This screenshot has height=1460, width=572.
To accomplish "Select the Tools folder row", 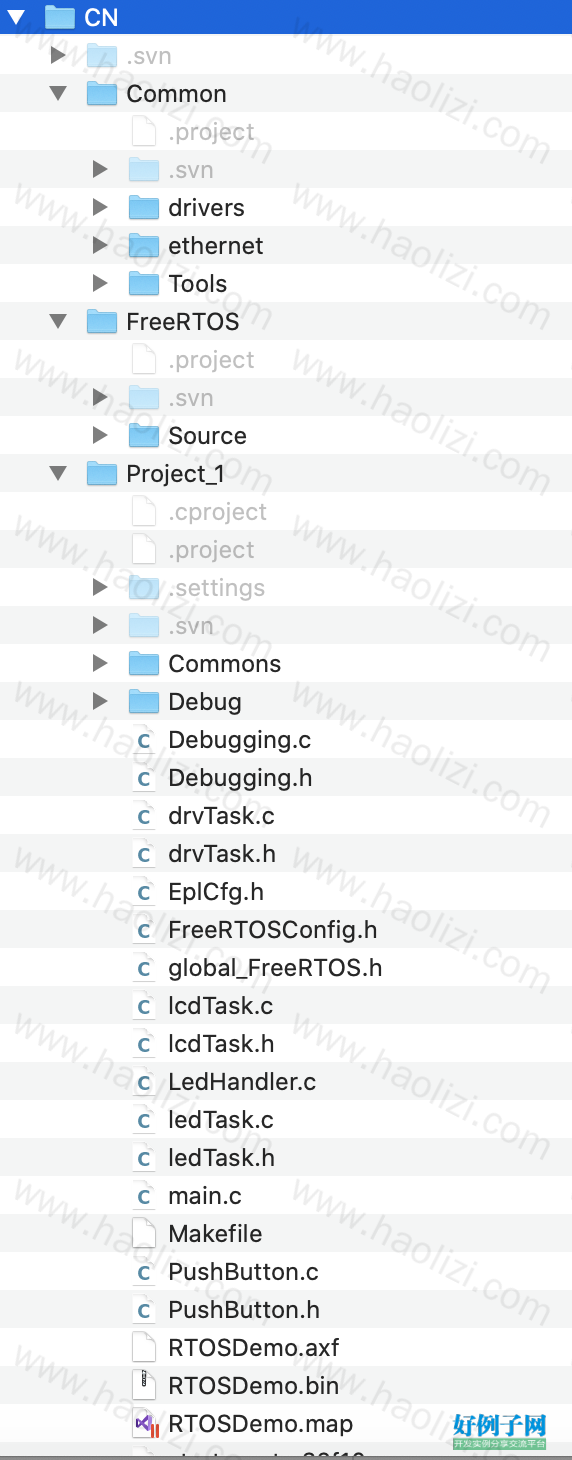I will click(286, 284).
